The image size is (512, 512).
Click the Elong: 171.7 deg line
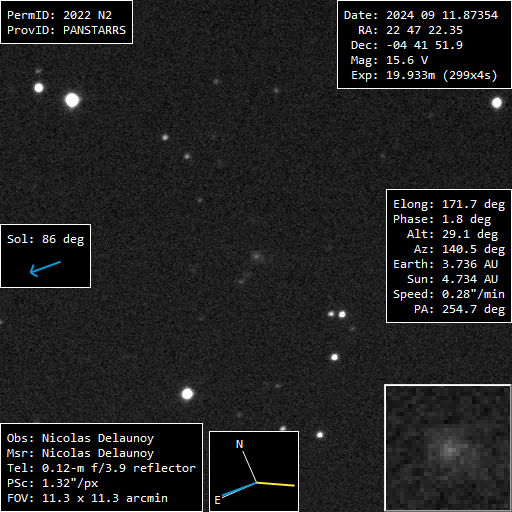(x=449, y=204)
